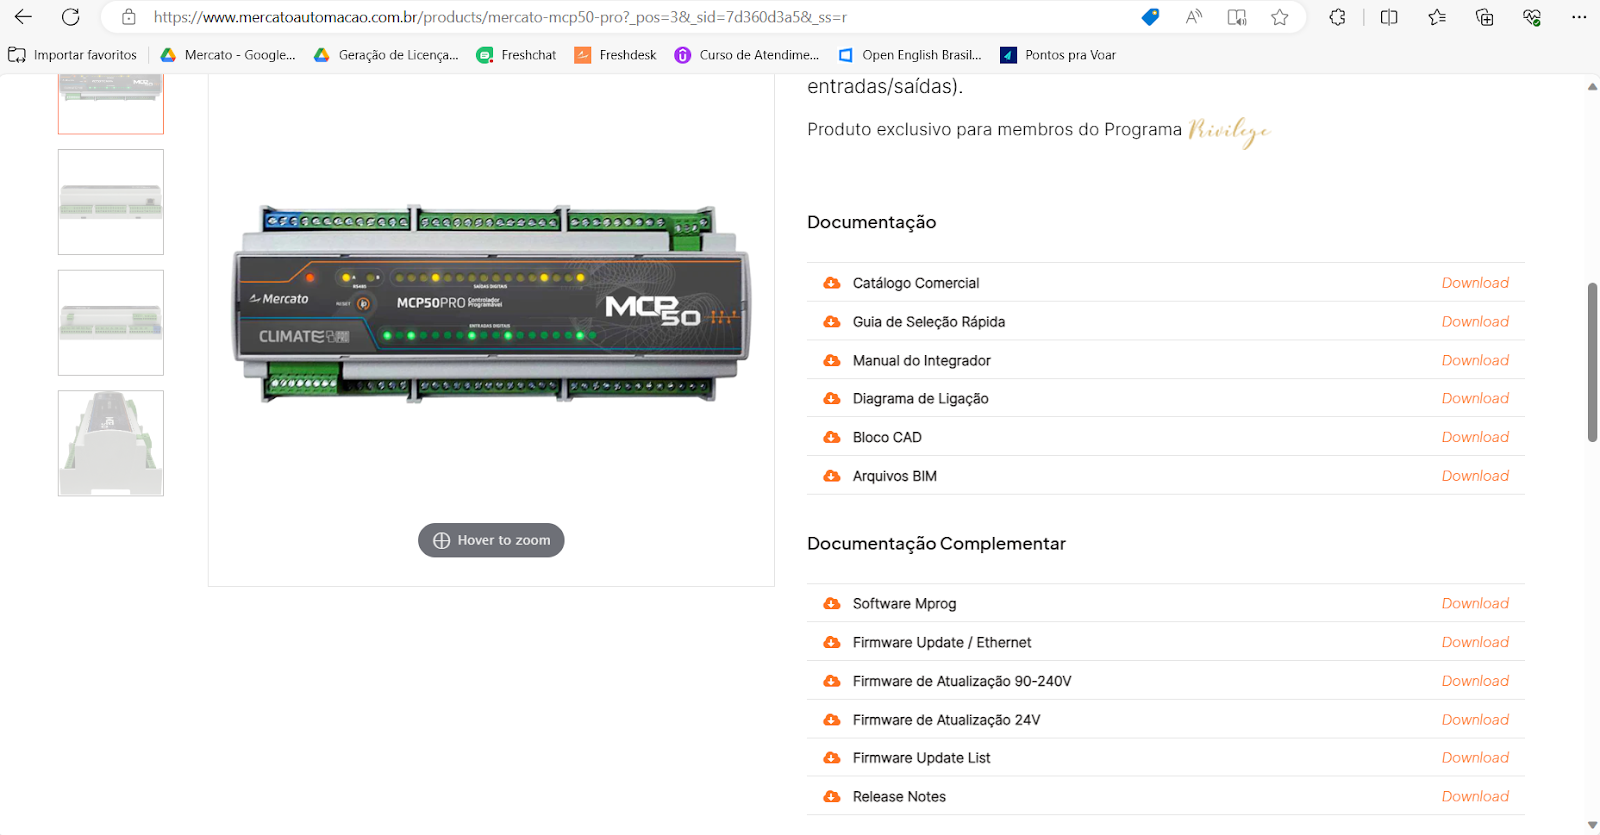The width and height of the screenshot is (1600, 835).
Task: Open the Browser essentials heart icon
Action: [x=1532, y=17]
